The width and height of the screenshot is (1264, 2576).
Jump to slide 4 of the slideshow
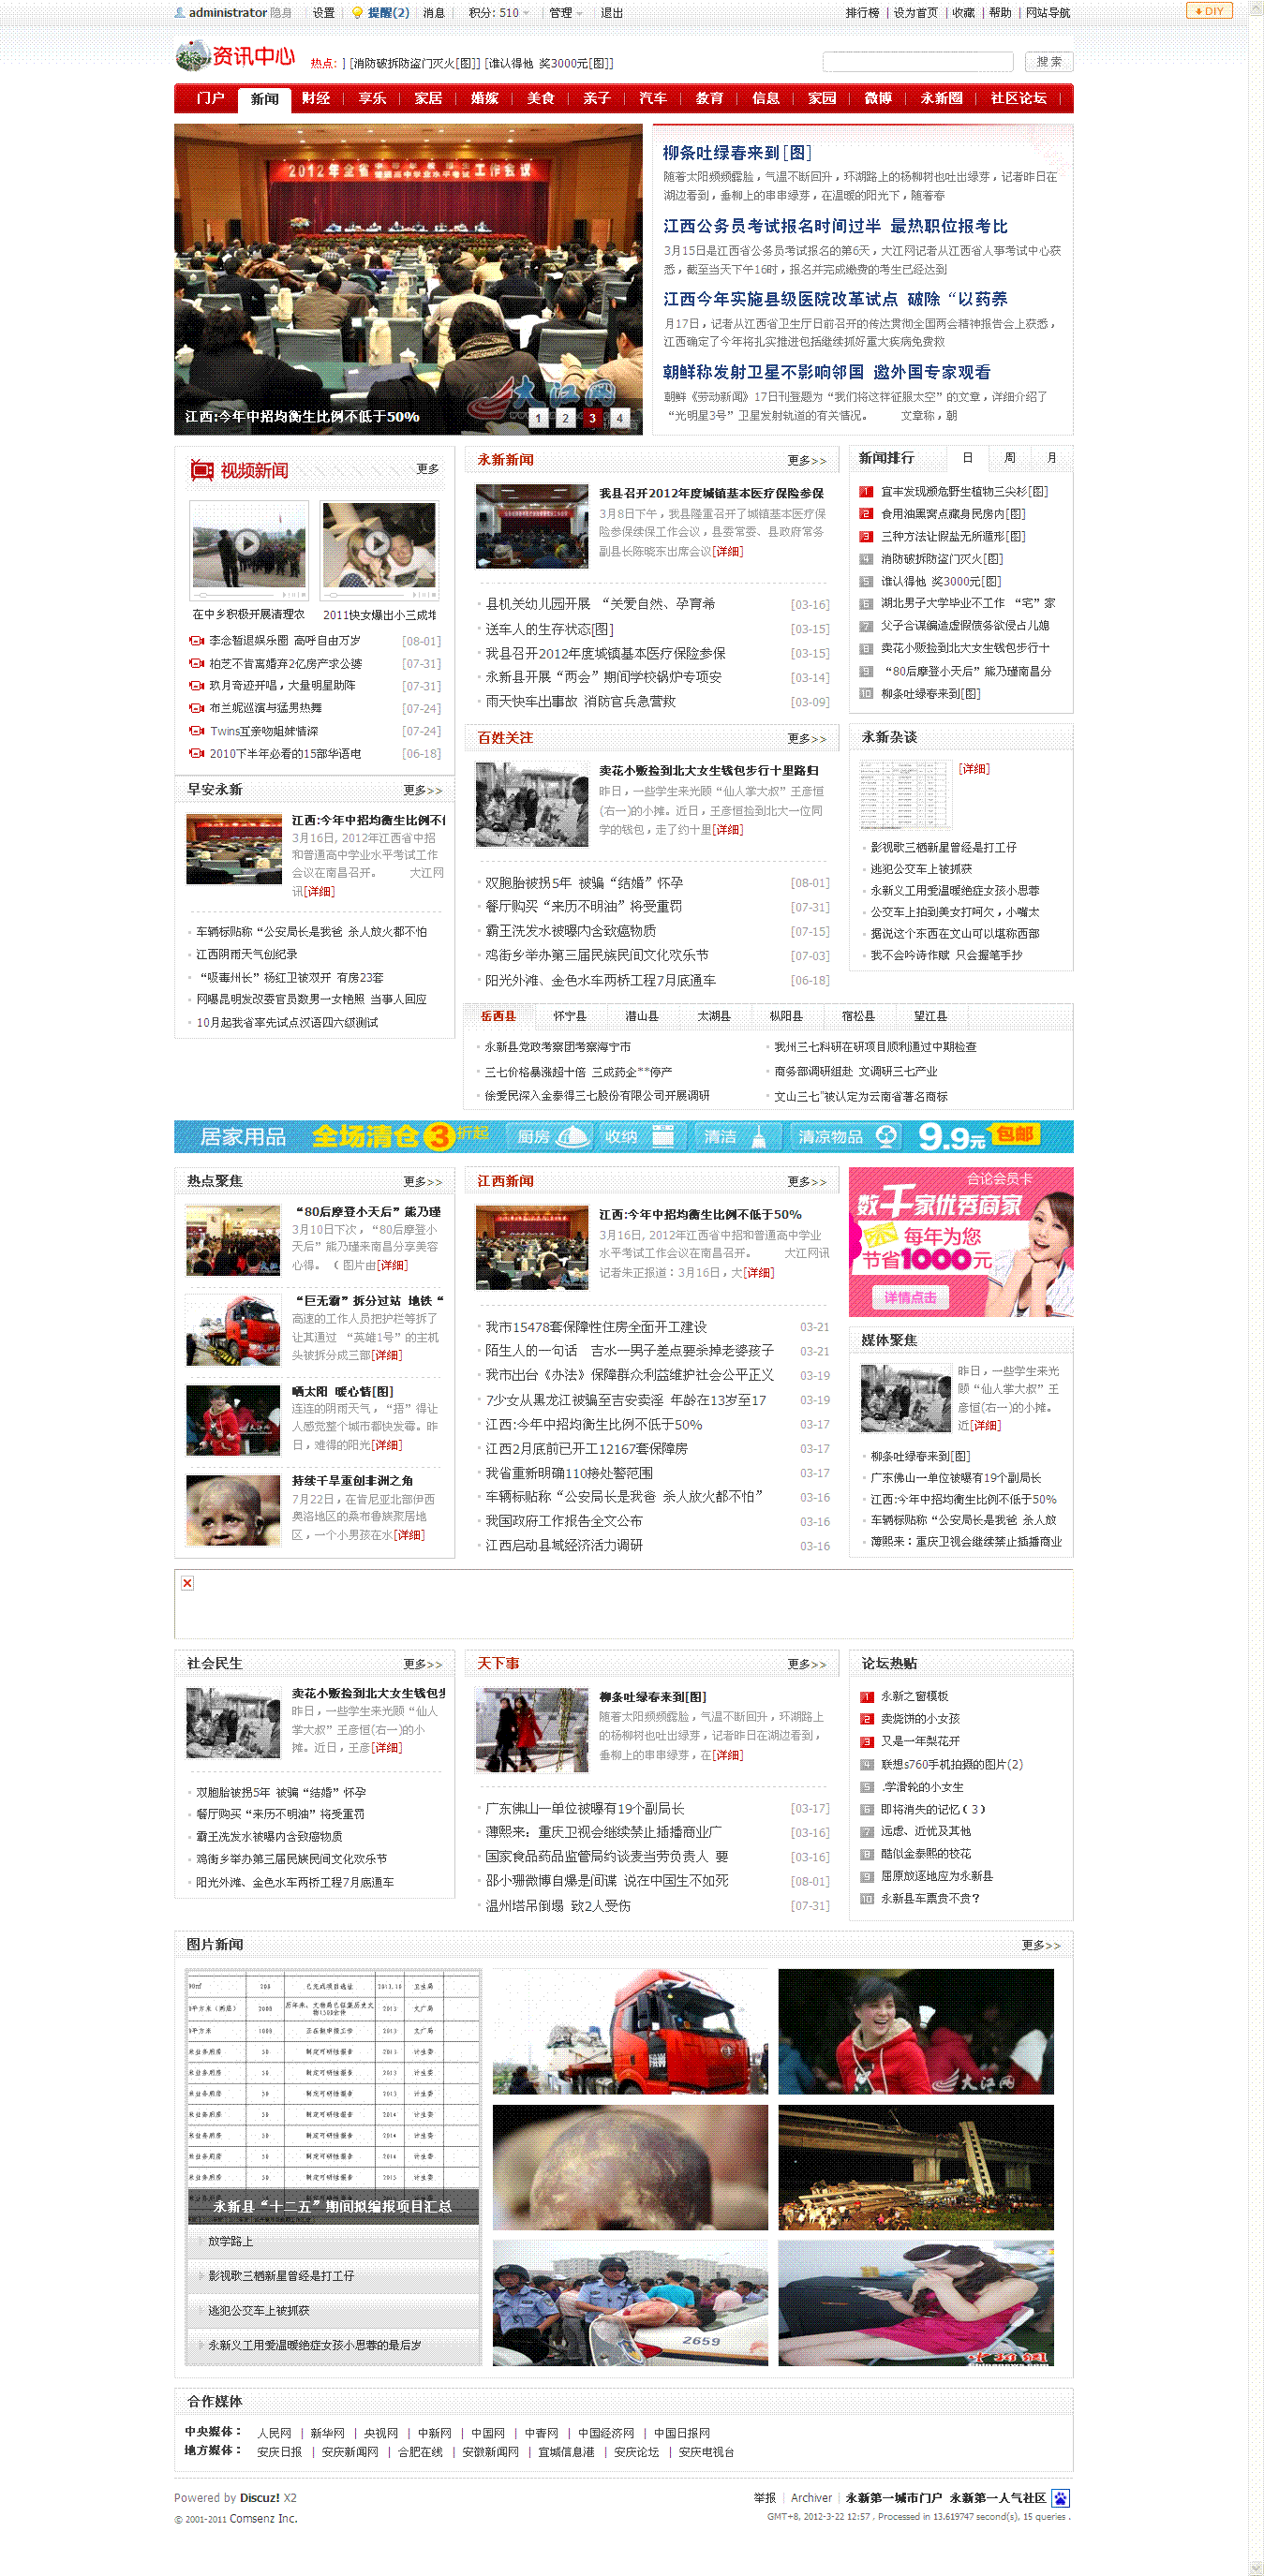point(619,418)
